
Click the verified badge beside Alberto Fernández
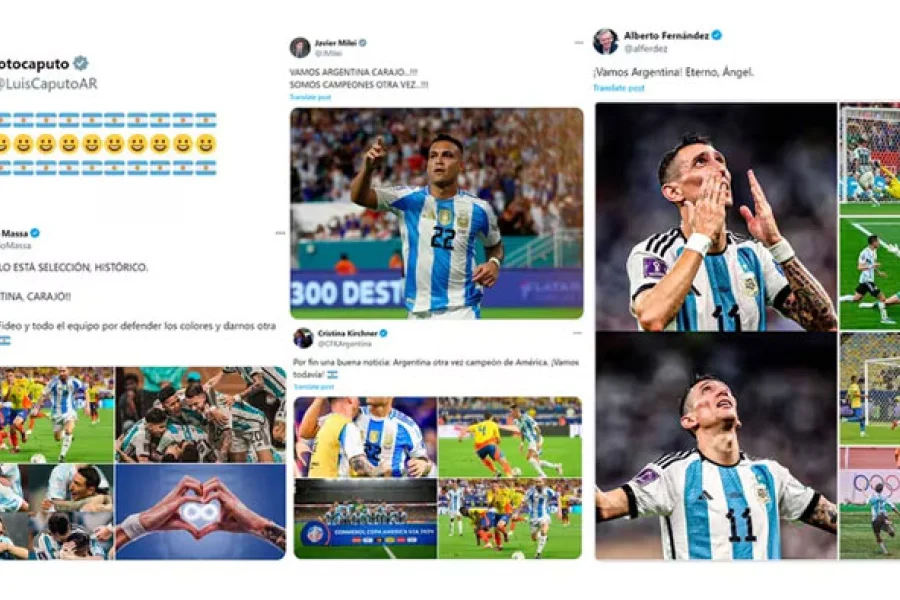[x=716, y=35]
